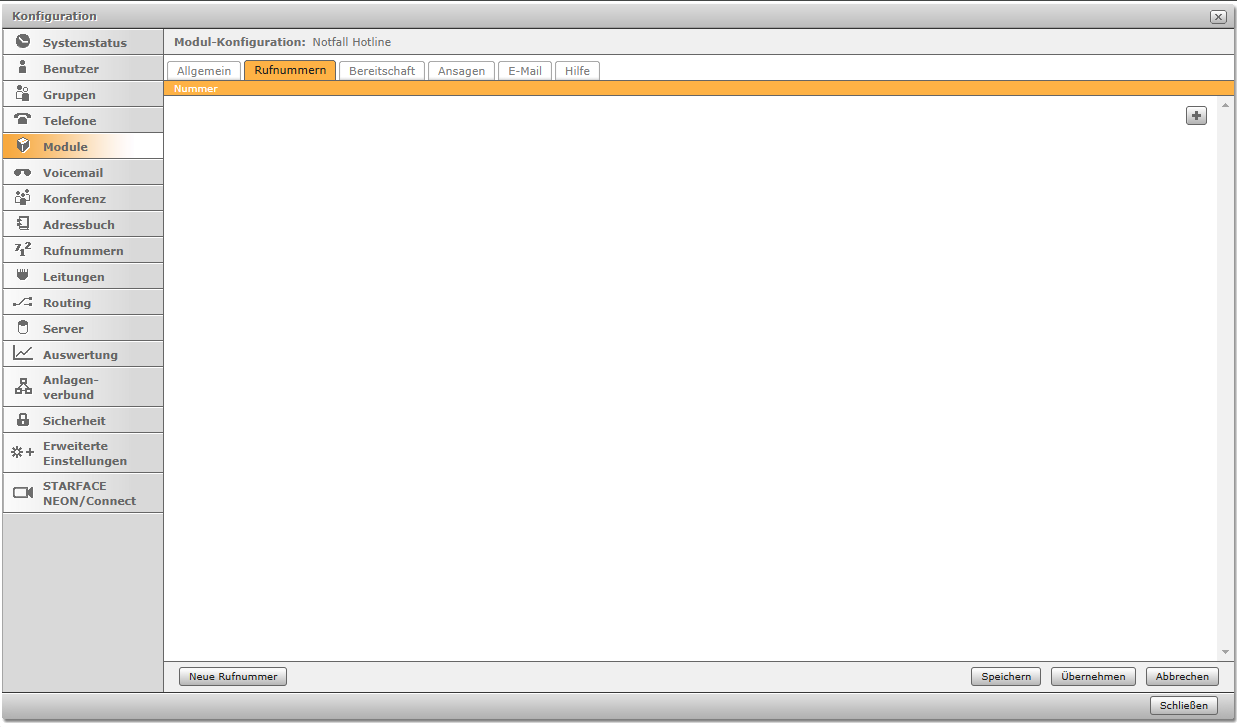
Task: Select the E-Mail tab
Action: pos(524,71)
